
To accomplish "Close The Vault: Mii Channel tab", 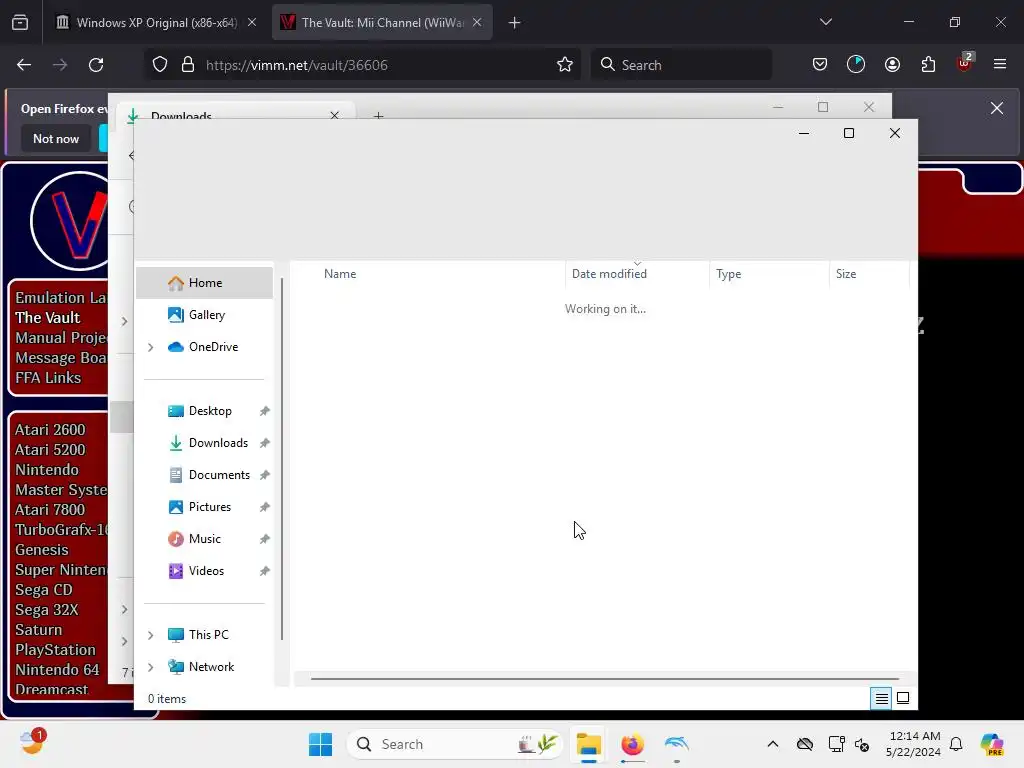I will click(x=477, y=22).
